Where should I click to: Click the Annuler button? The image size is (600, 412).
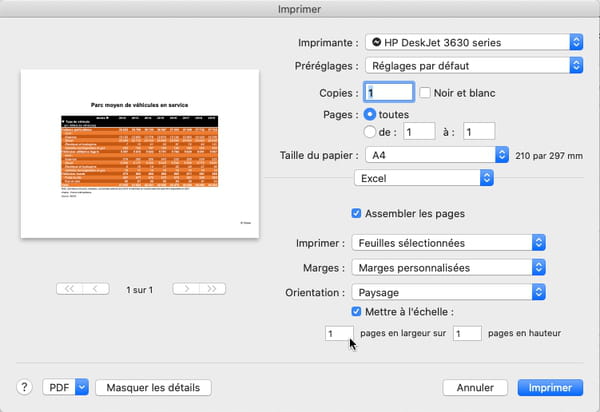click(x=475, y=388)
